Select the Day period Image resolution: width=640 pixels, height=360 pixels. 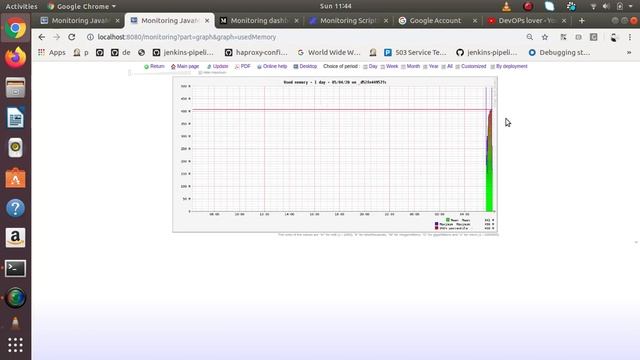[x=370, y=66]
